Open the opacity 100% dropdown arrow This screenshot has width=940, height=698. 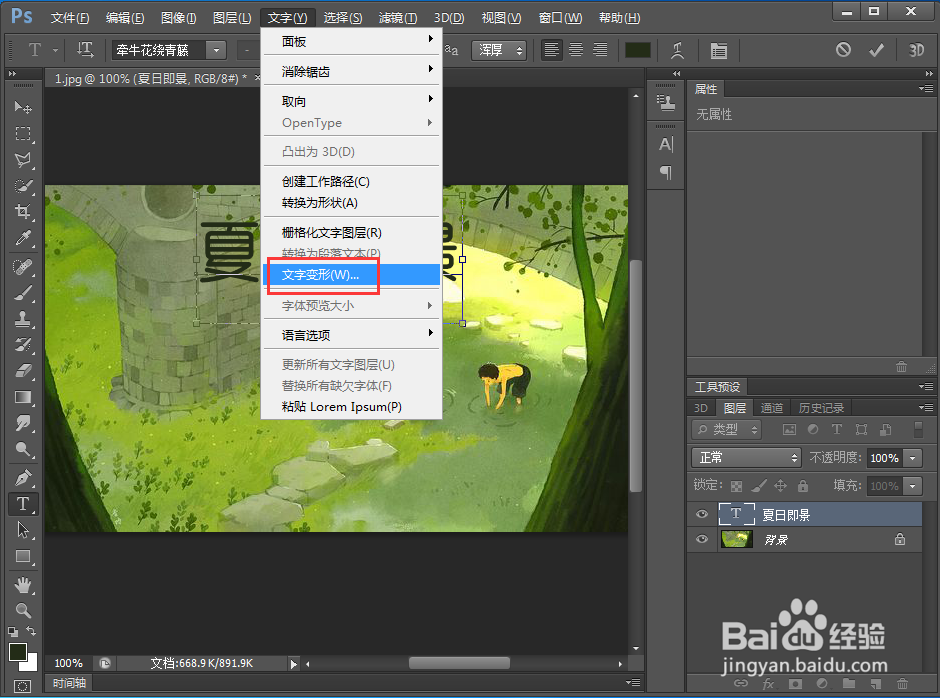click(912, 458)
